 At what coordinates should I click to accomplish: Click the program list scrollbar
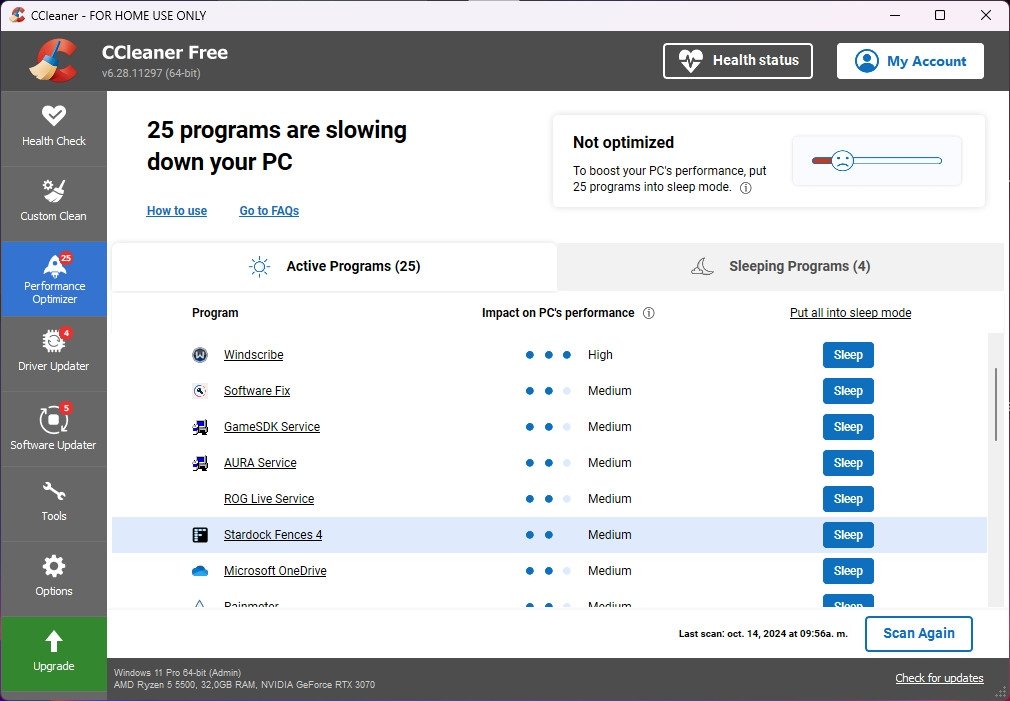pyautogui.click(x=996, y=405)
